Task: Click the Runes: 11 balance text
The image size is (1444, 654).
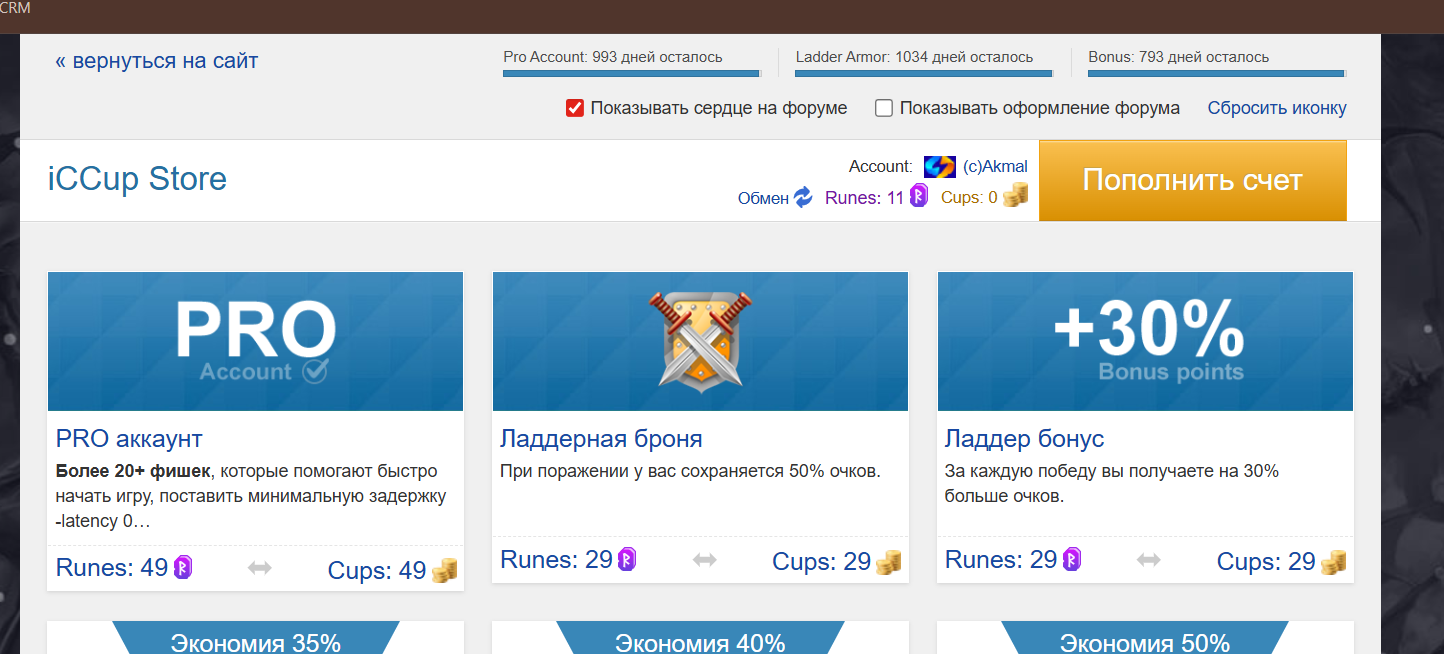Action: point(864,198)
